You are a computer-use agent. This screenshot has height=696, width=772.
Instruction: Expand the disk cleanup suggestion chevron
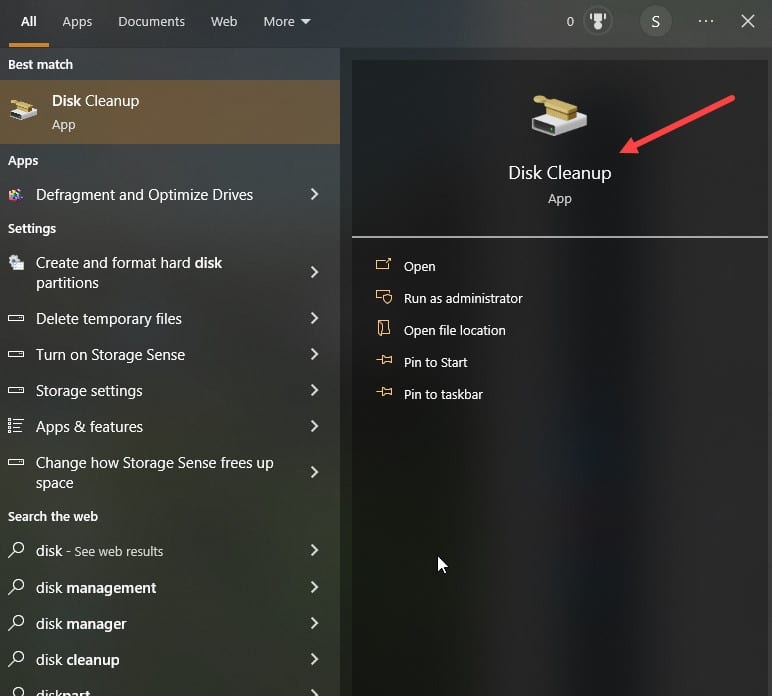coord(314,659)
